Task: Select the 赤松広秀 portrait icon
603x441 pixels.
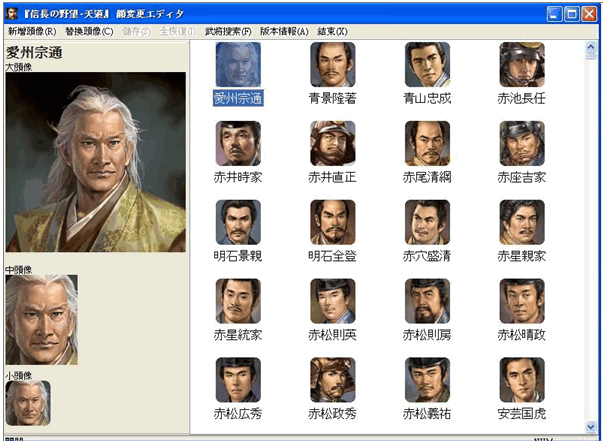Action: [x=238, y=379]
